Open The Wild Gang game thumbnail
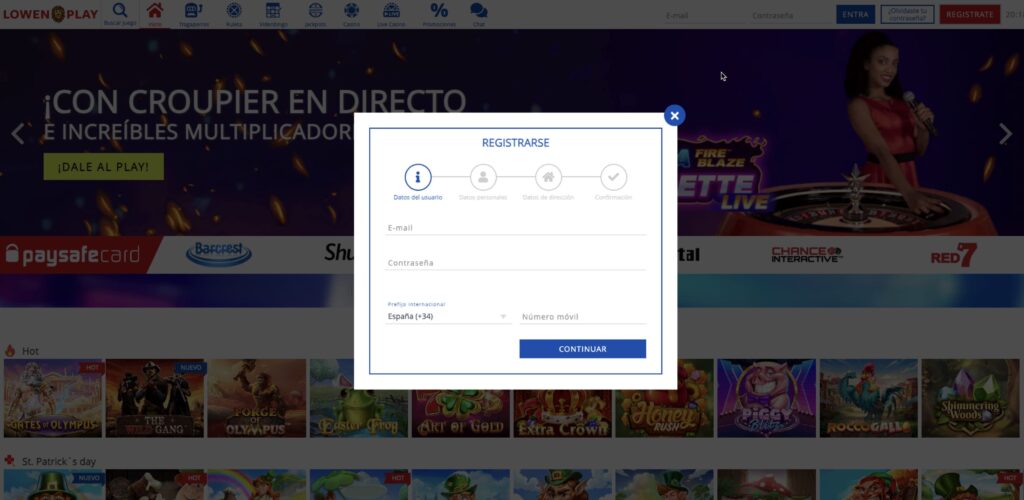This screenshot has width=1024, height=500. pyautogui.click(x=155, y=398)
